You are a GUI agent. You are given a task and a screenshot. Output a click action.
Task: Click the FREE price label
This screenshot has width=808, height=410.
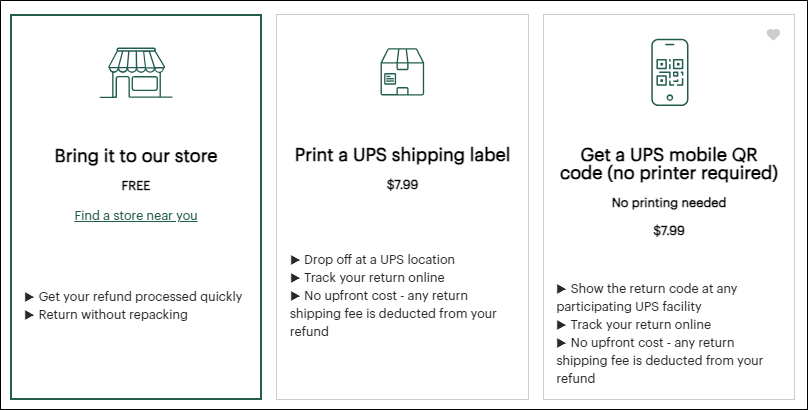136,185
